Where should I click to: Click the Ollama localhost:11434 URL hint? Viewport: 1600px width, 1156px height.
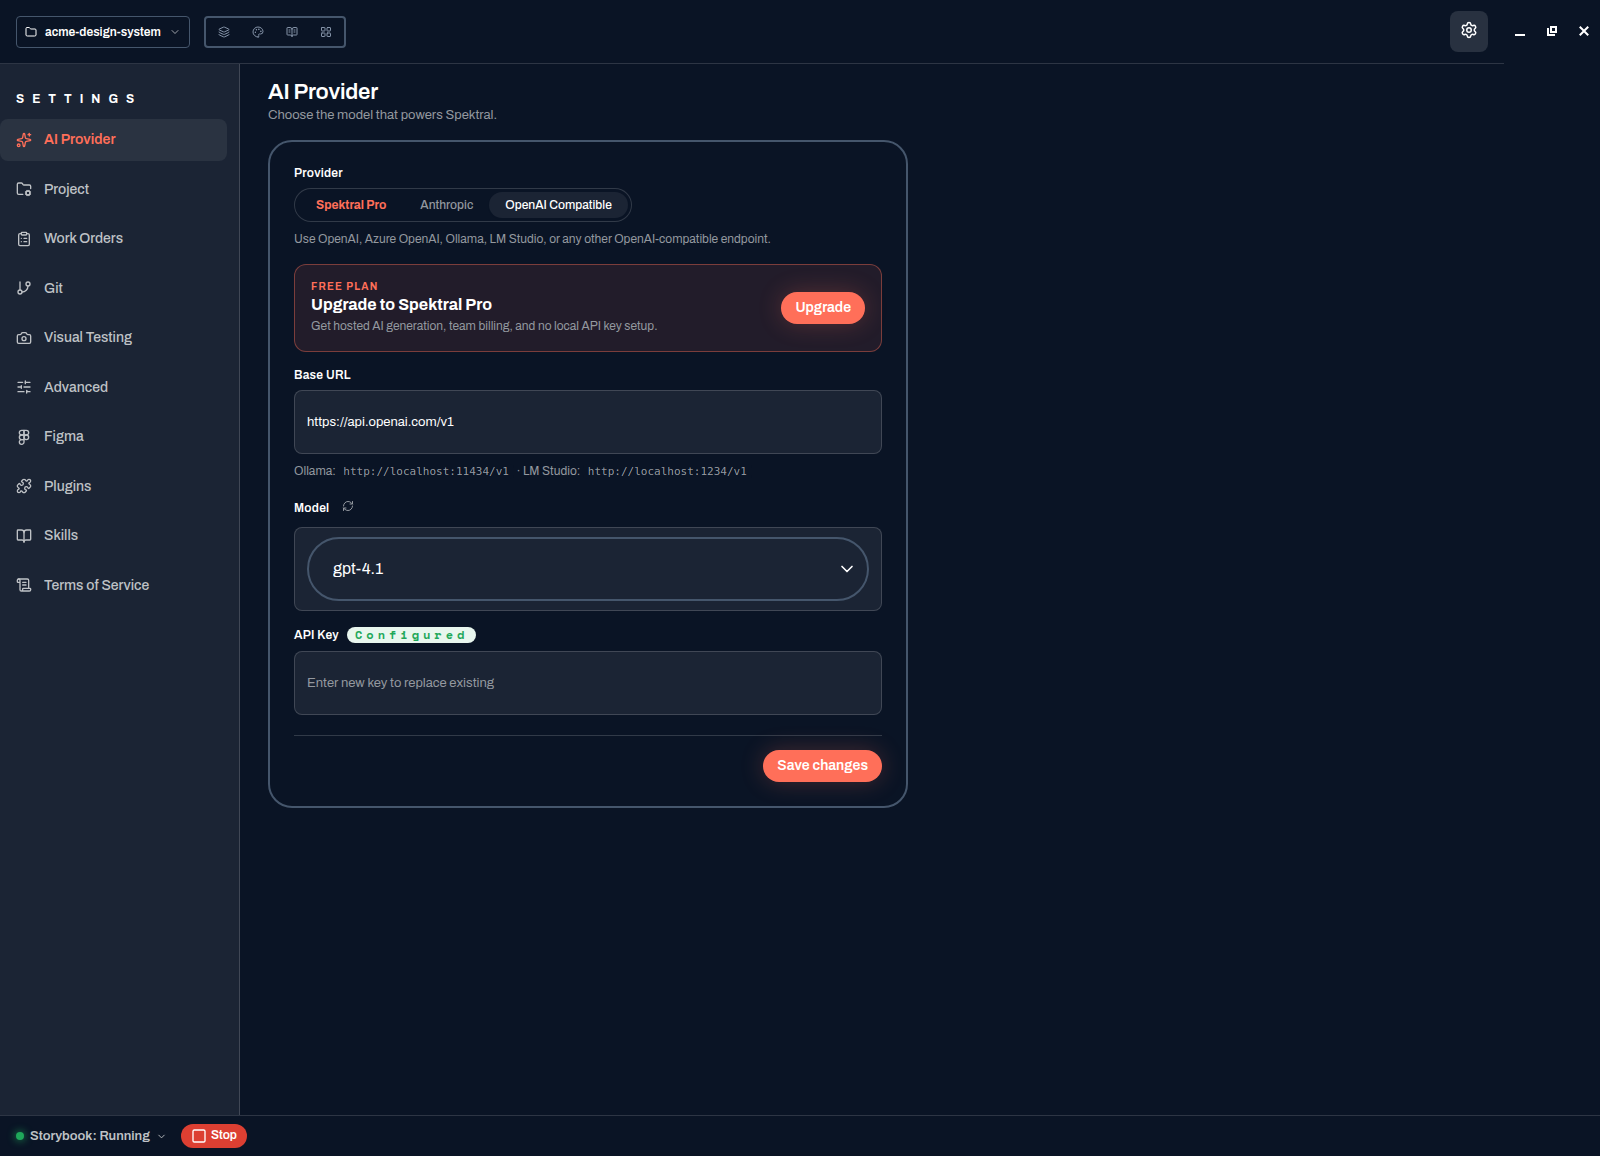pos(426,471)
